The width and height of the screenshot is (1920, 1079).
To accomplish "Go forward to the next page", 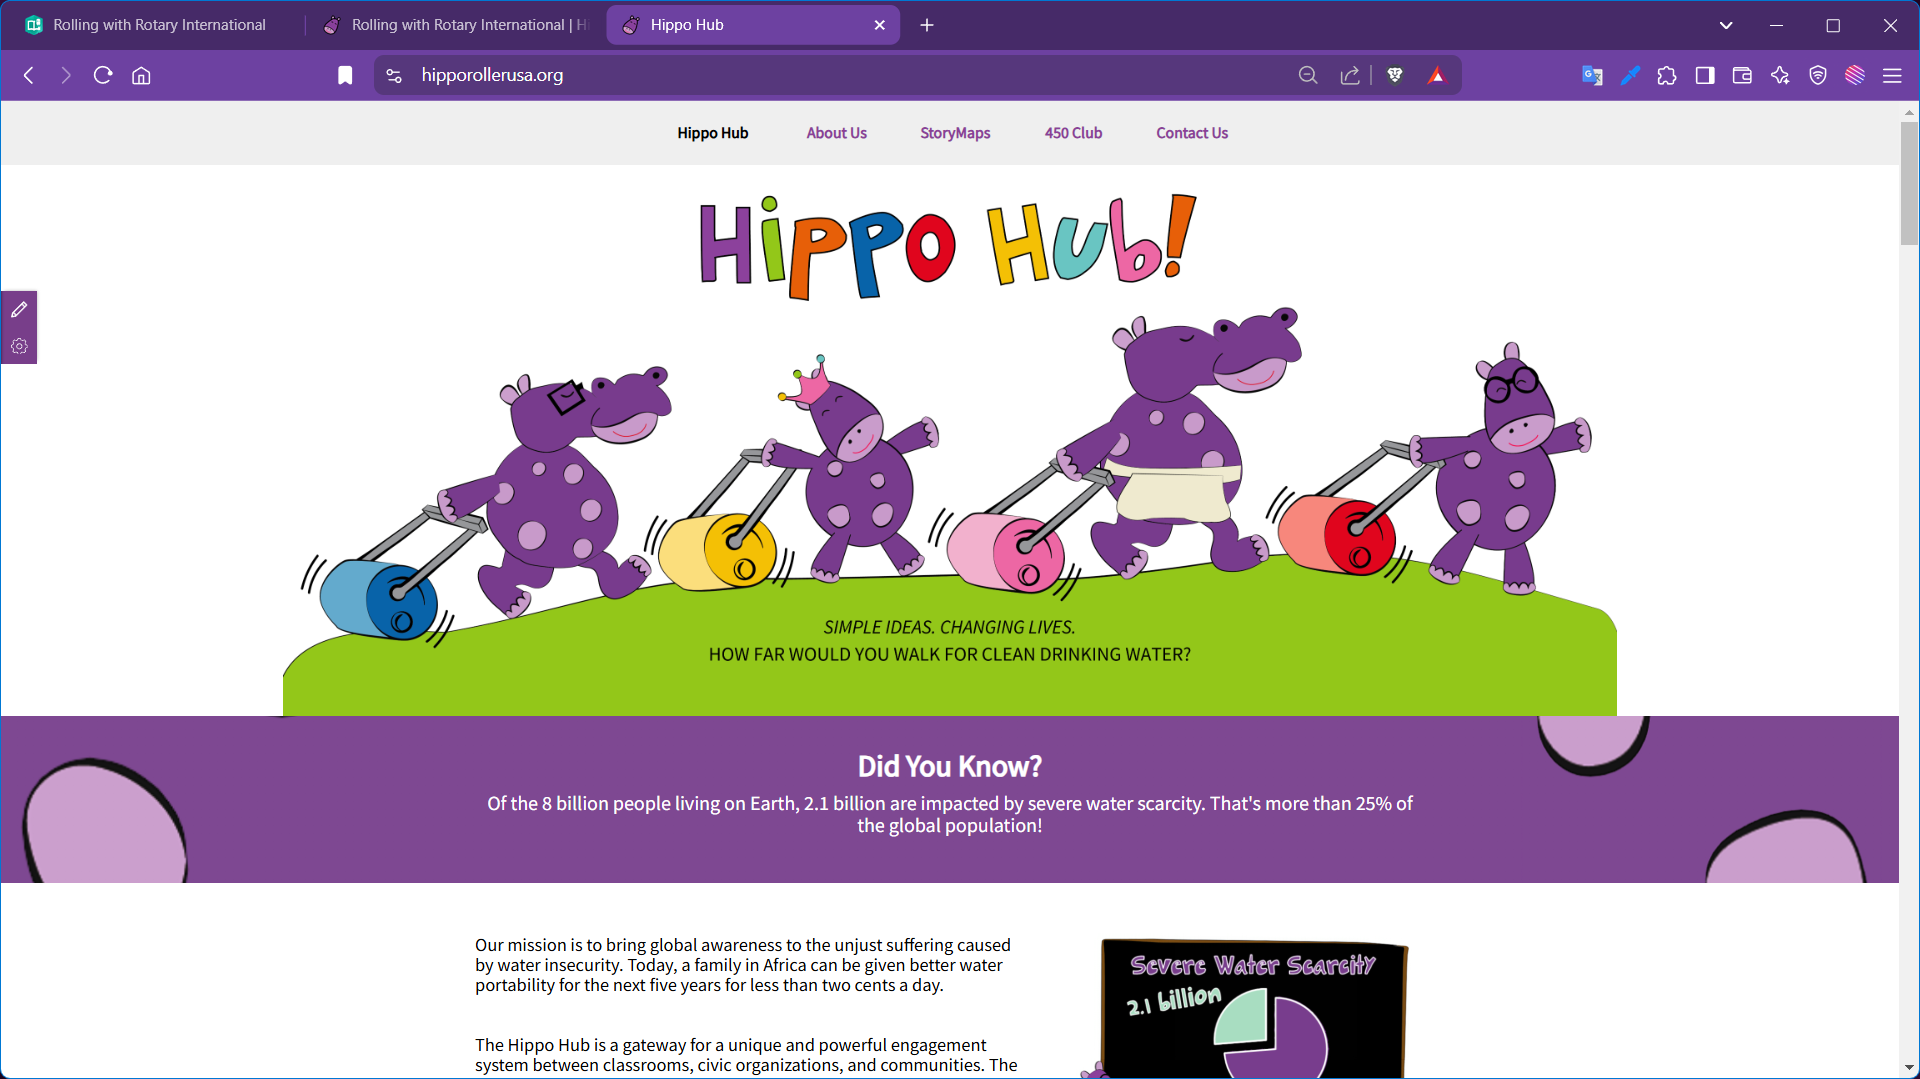I will (66, 75).
